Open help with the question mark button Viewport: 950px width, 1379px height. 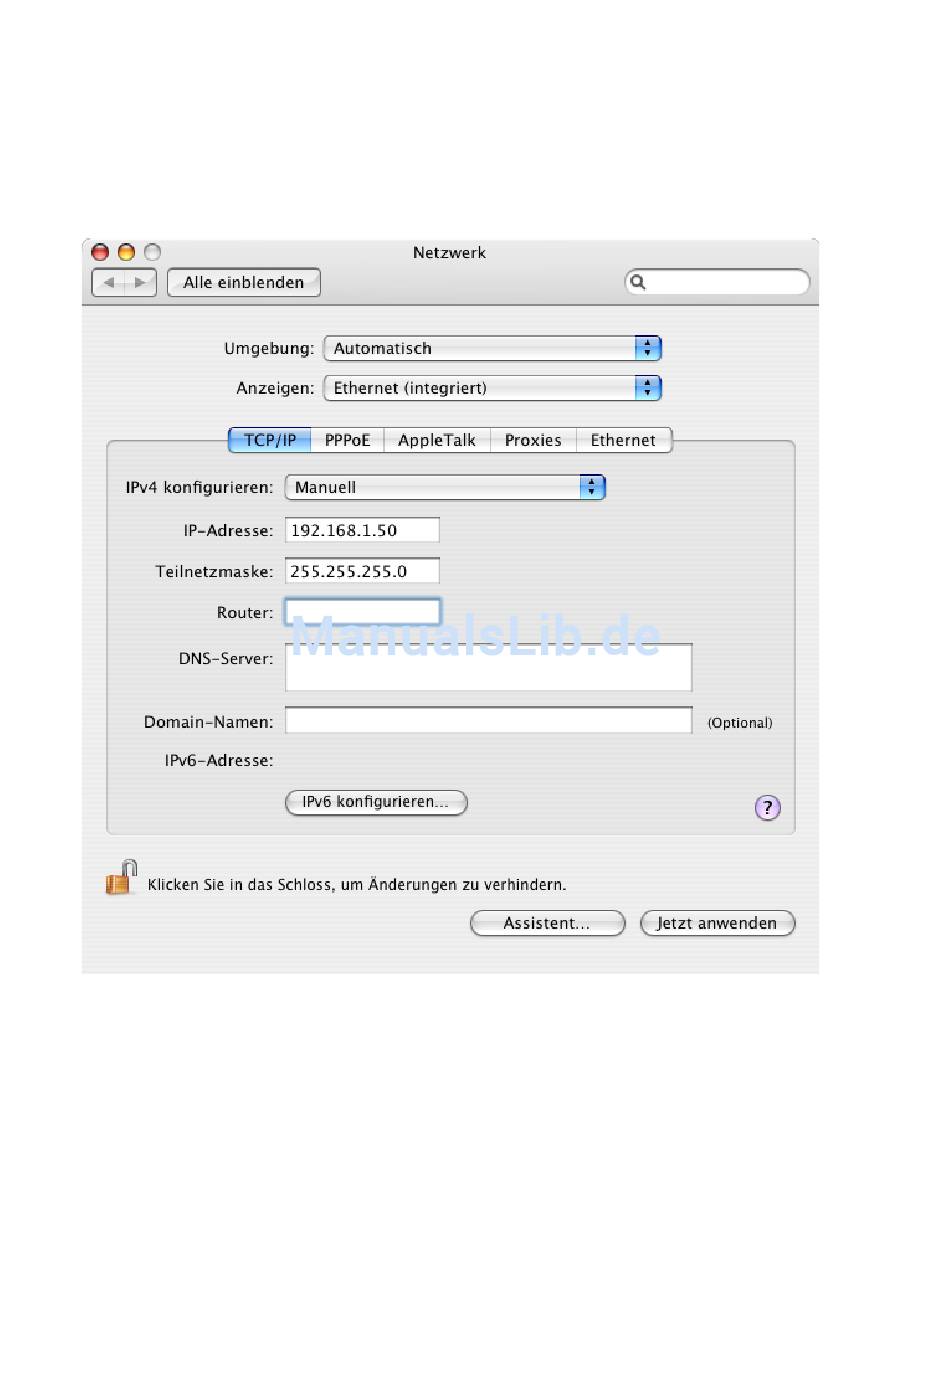(x=767, y=808)
